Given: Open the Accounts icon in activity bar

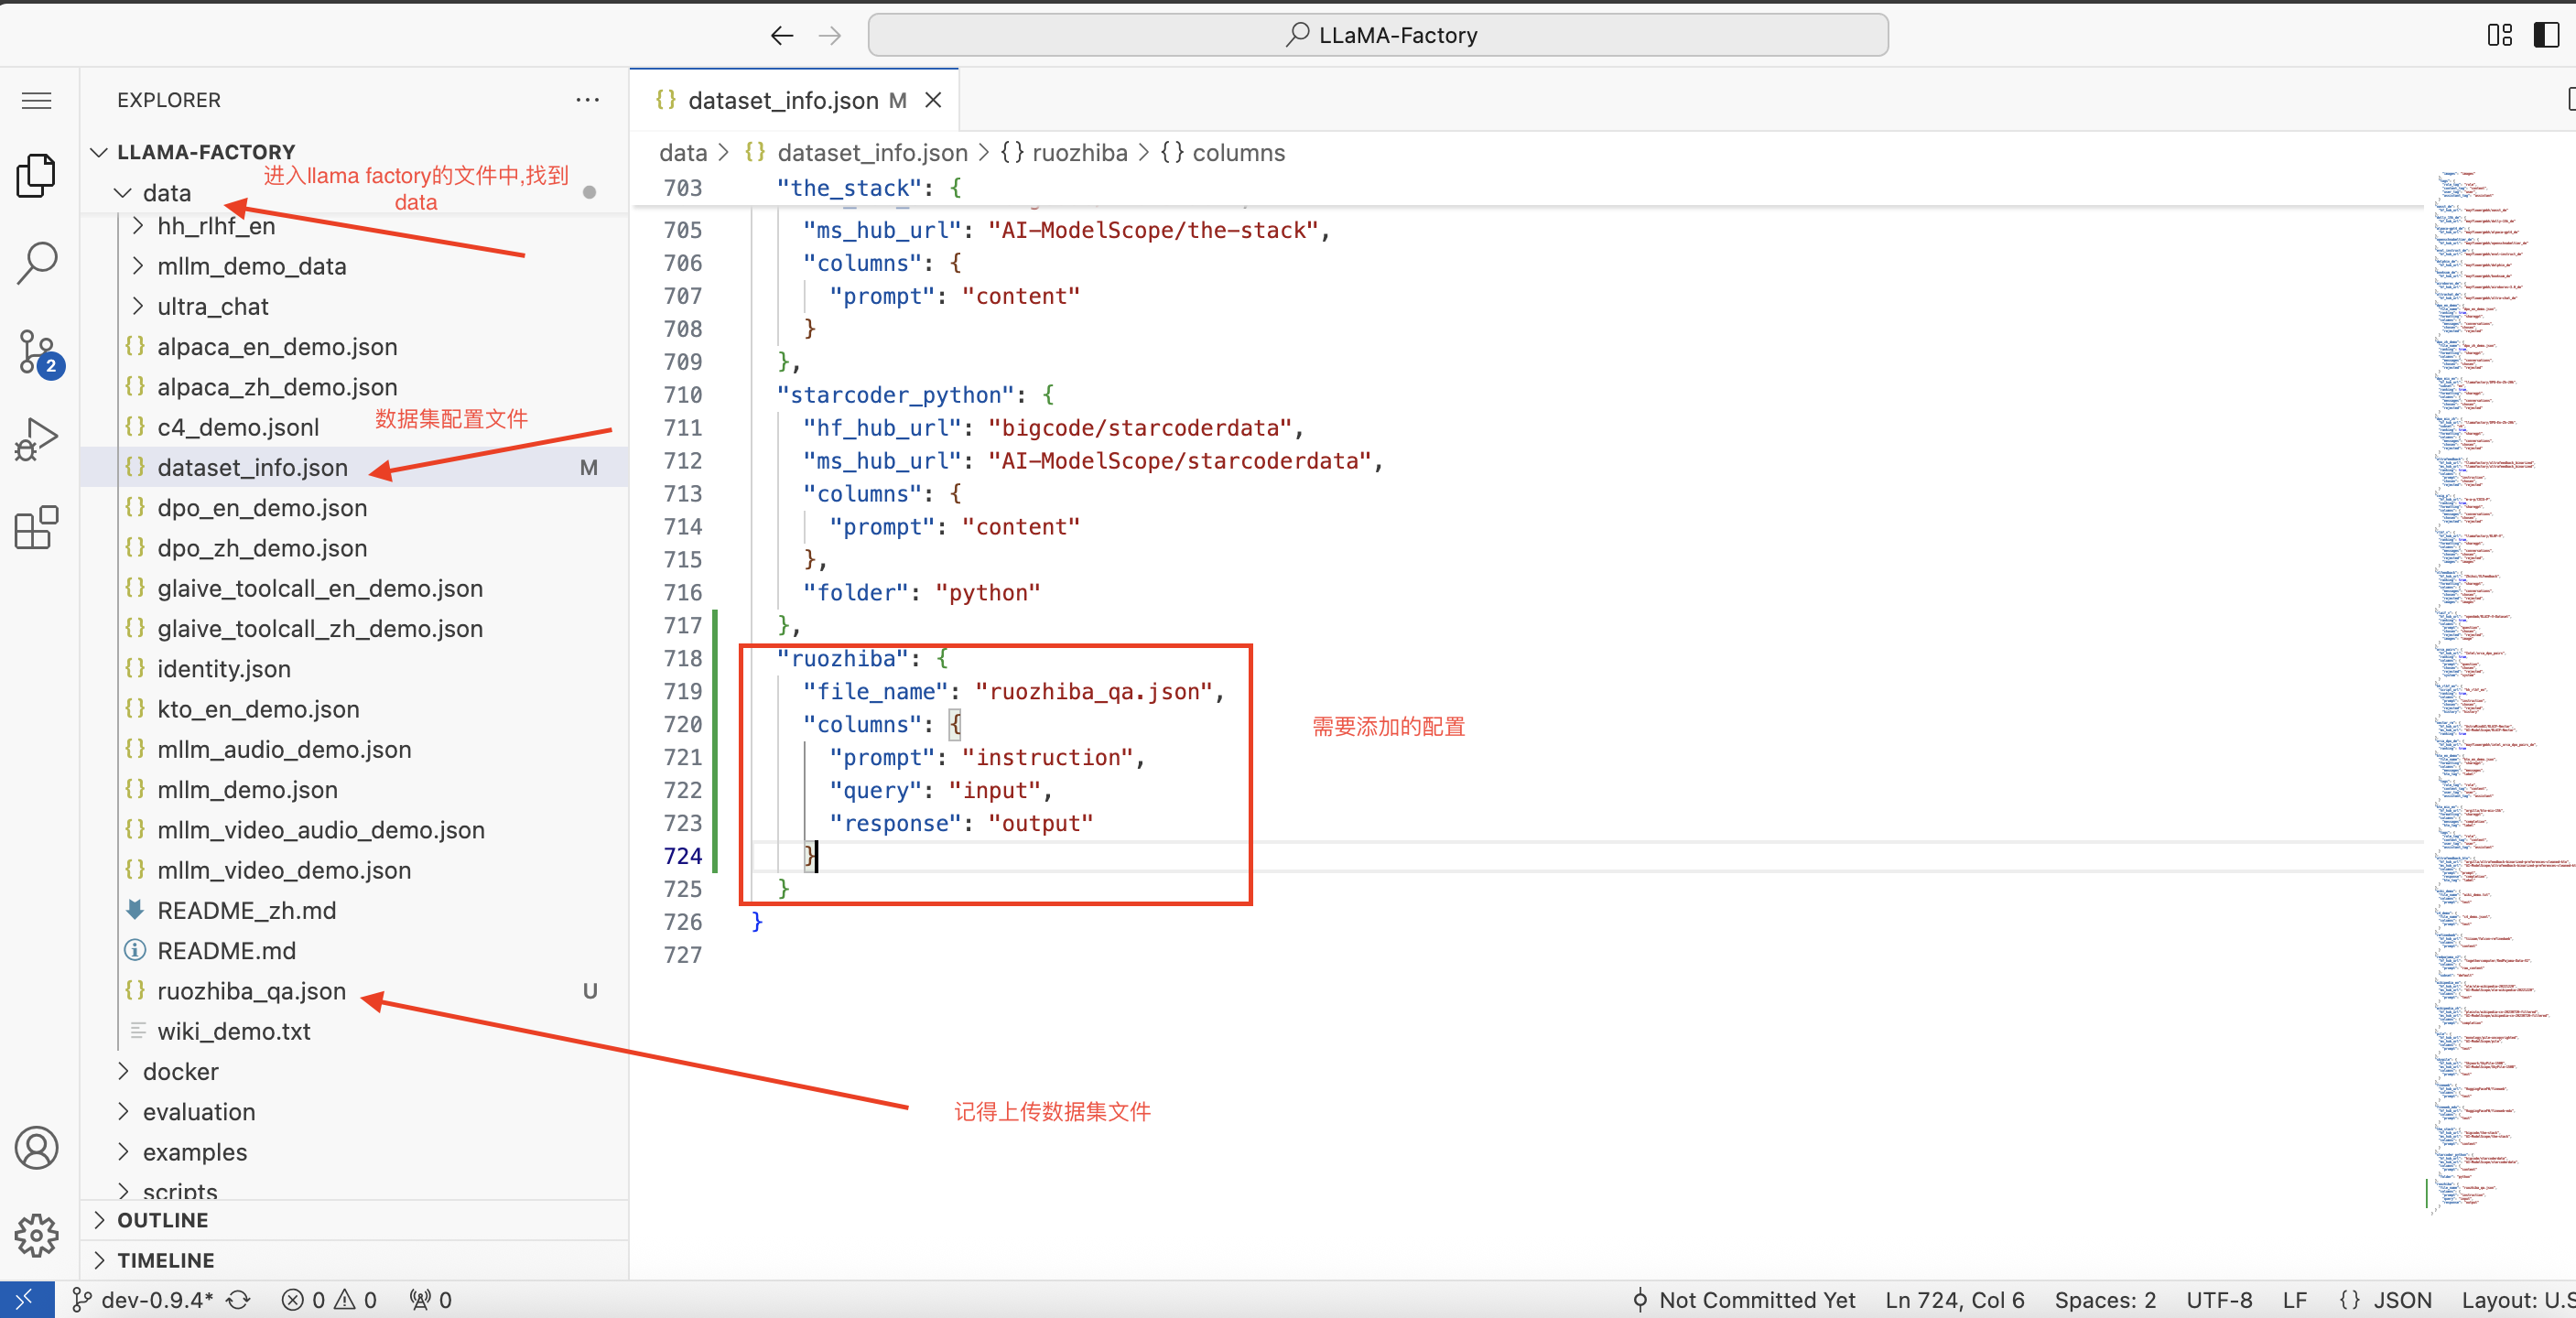Looking at the screenshot, I should (x=36, y=1148).
